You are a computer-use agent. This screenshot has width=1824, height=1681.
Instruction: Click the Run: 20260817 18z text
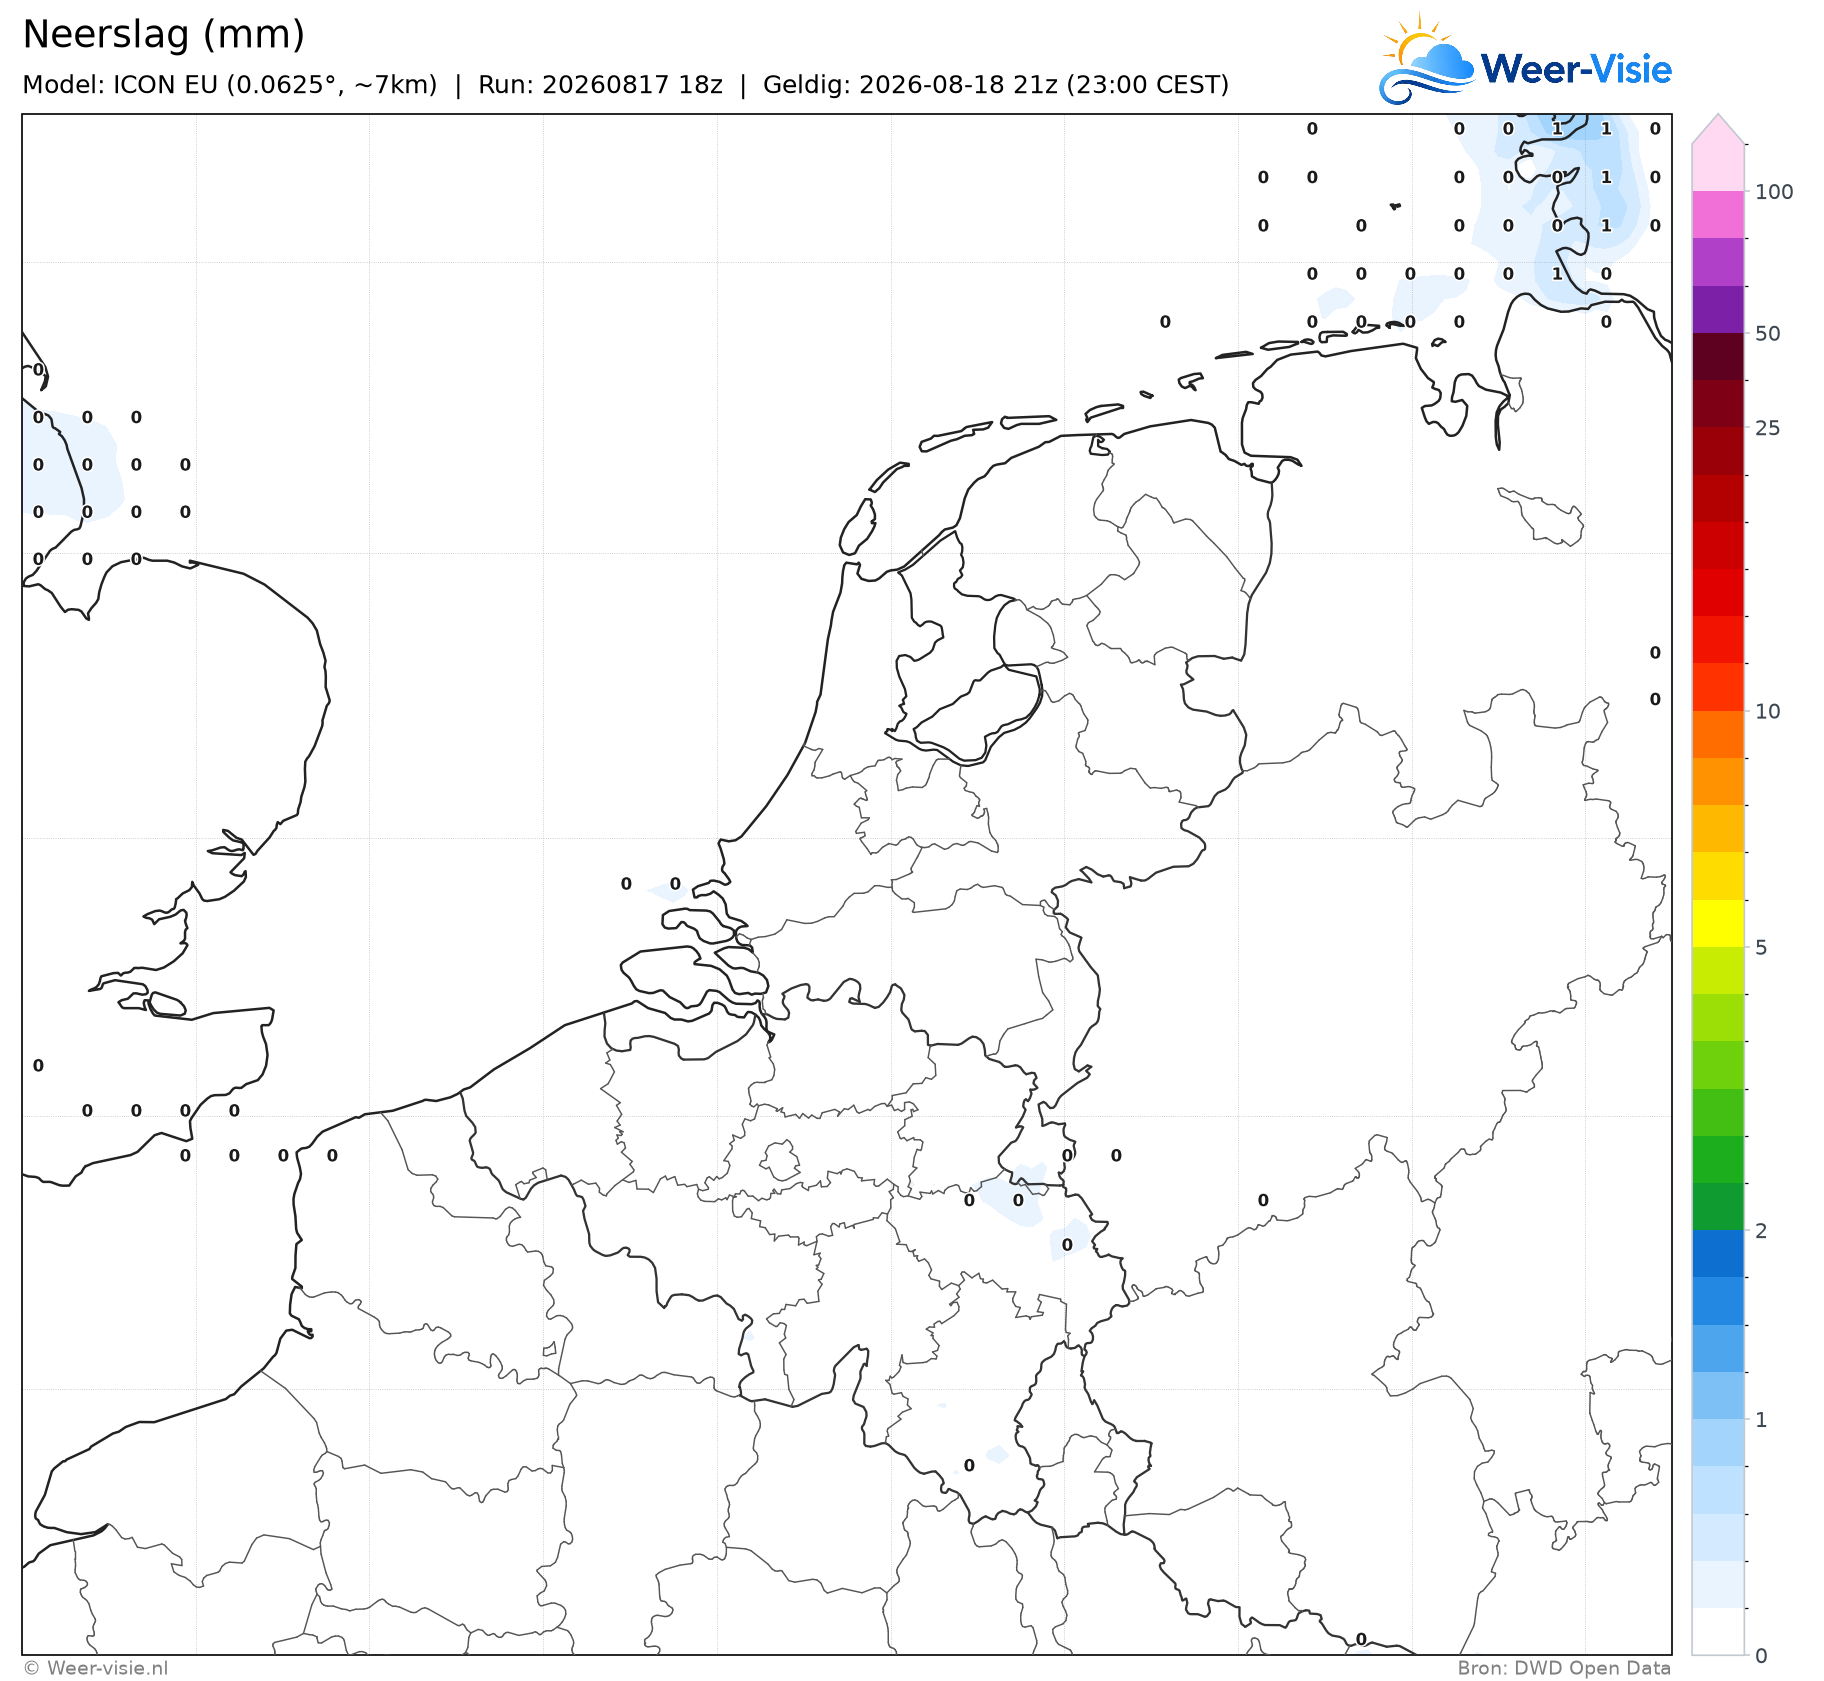[x=600, y=85]
